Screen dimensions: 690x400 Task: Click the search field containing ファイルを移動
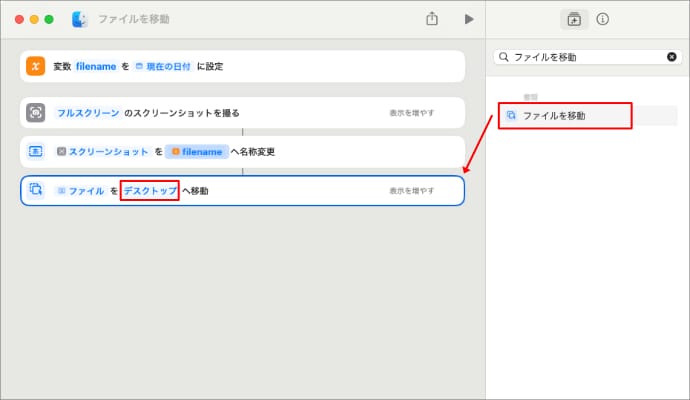tap(585, 57)
